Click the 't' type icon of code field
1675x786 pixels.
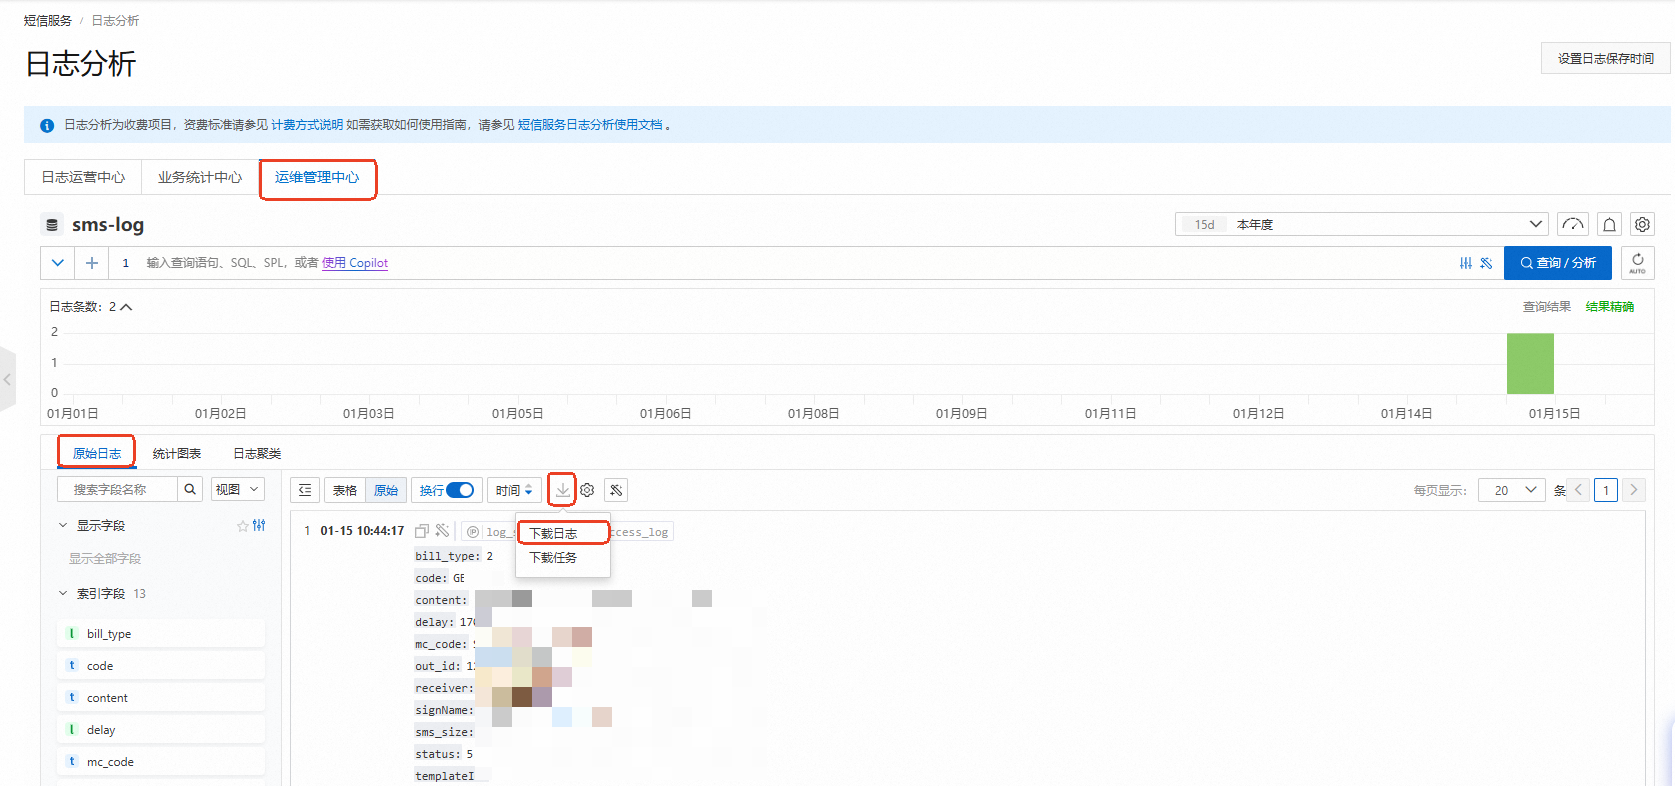point(72,665)
